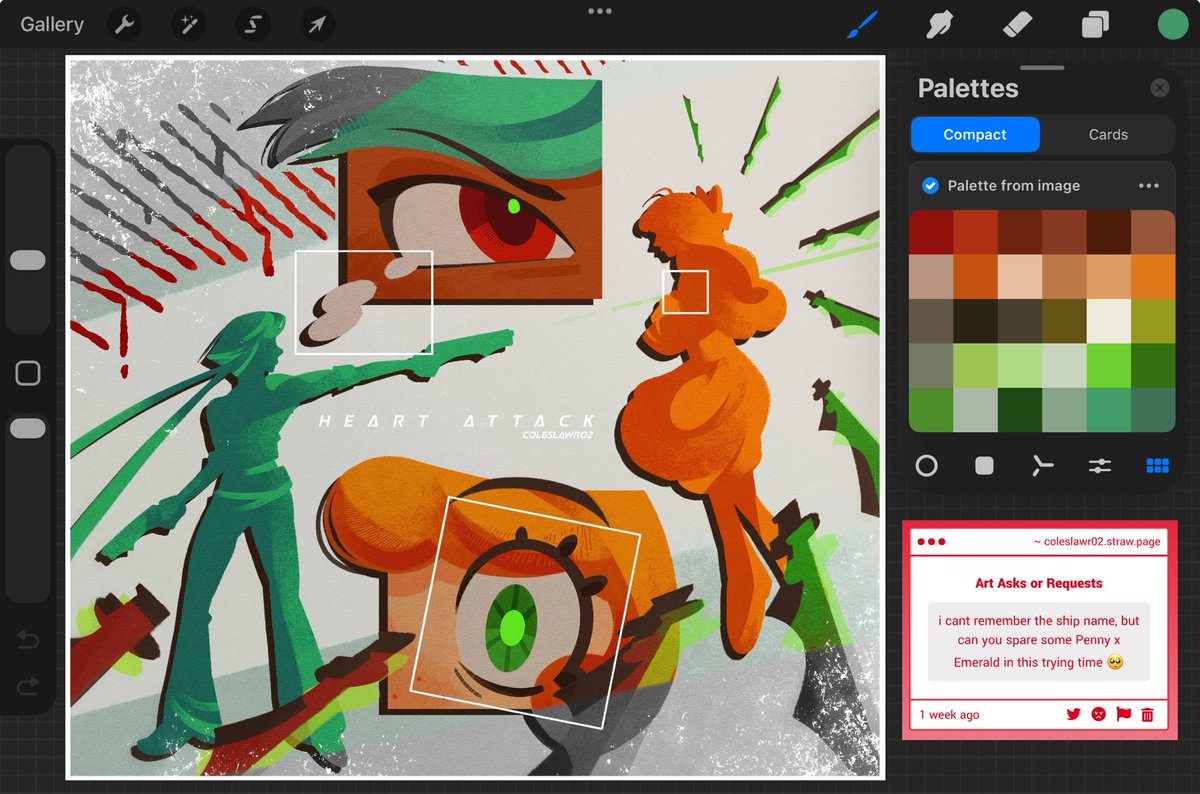1200x794 pixels.
Task: Switch to the Value sliders picker
Action: 1100,465
